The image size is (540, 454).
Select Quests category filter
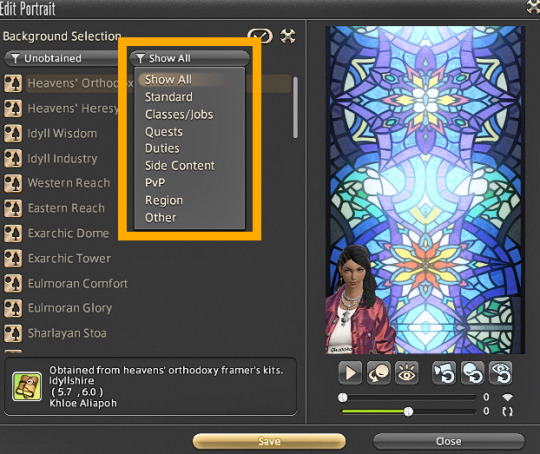coord(164,131)
